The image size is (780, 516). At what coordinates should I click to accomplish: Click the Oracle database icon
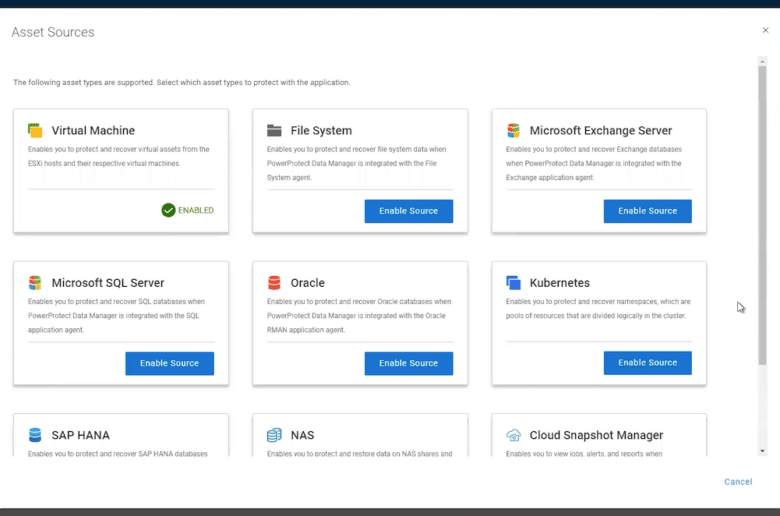[x=274, y=283]
